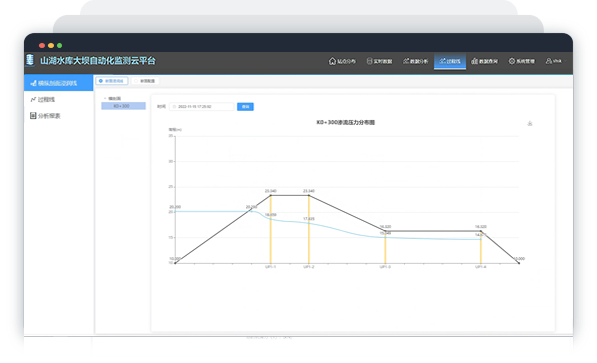Viewport: 597px width, 363px height.
Task: Click the 山湖水库大坝自动化监测云平台 title
Action: 98,61
